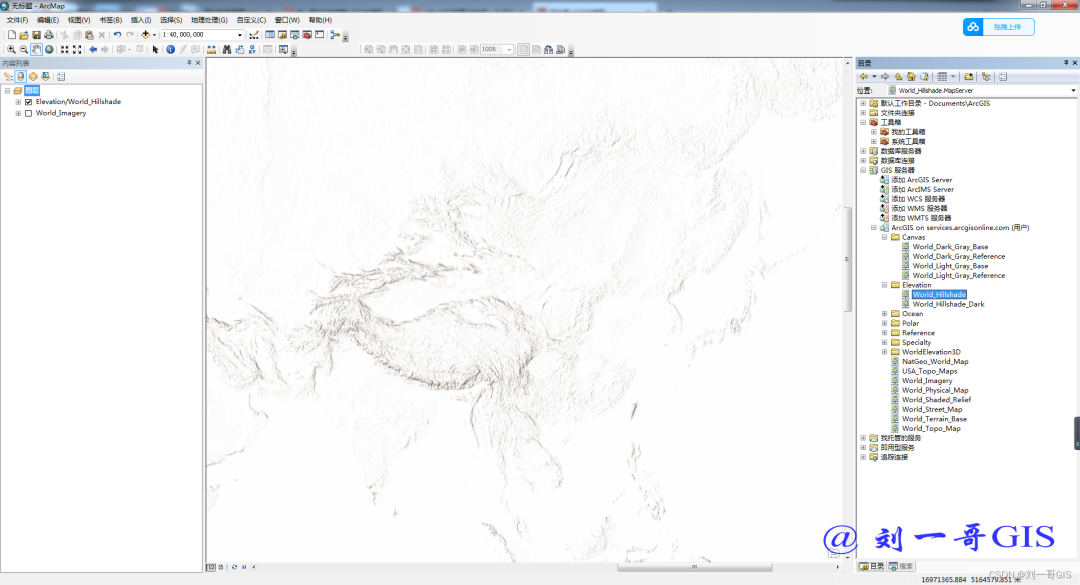Select World_Topo_Map service
The image size is (1080, 585).
[x=931, y=429]
